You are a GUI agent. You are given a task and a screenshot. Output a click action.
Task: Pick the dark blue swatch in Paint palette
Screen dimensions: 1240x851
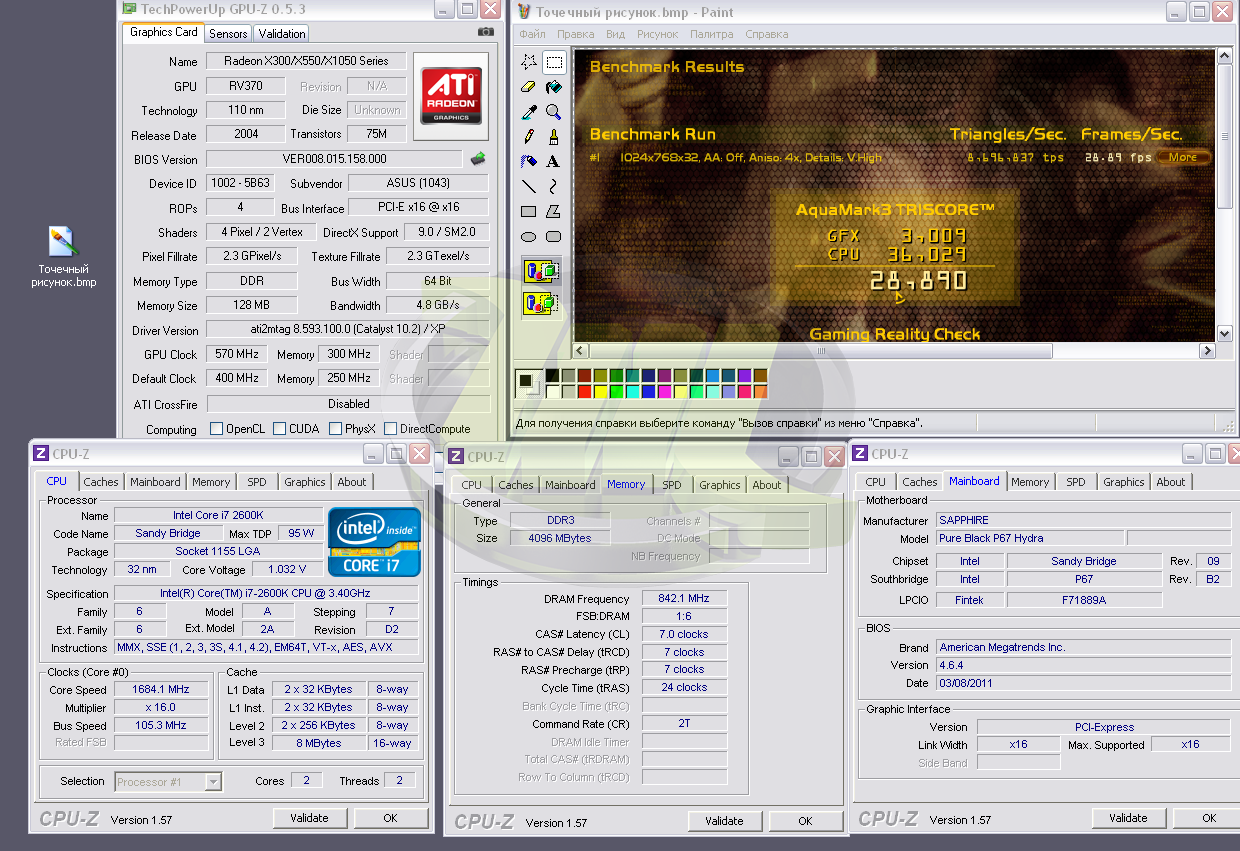tap(649, 376)
